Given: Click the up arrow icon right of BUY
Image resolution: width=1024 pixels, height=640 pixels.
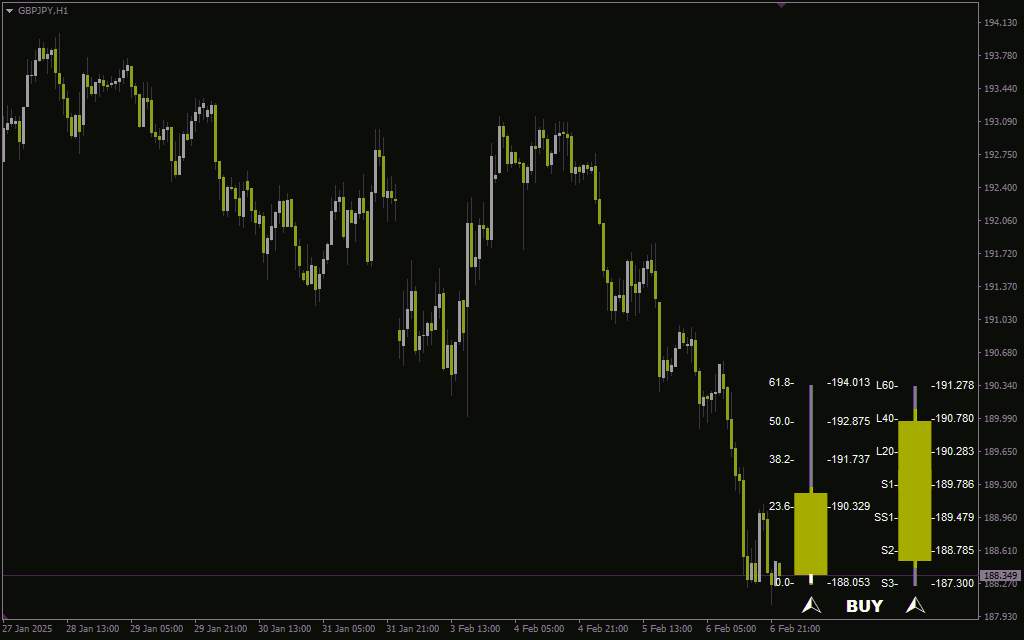Looking at the screenshot, I should 915,605.
